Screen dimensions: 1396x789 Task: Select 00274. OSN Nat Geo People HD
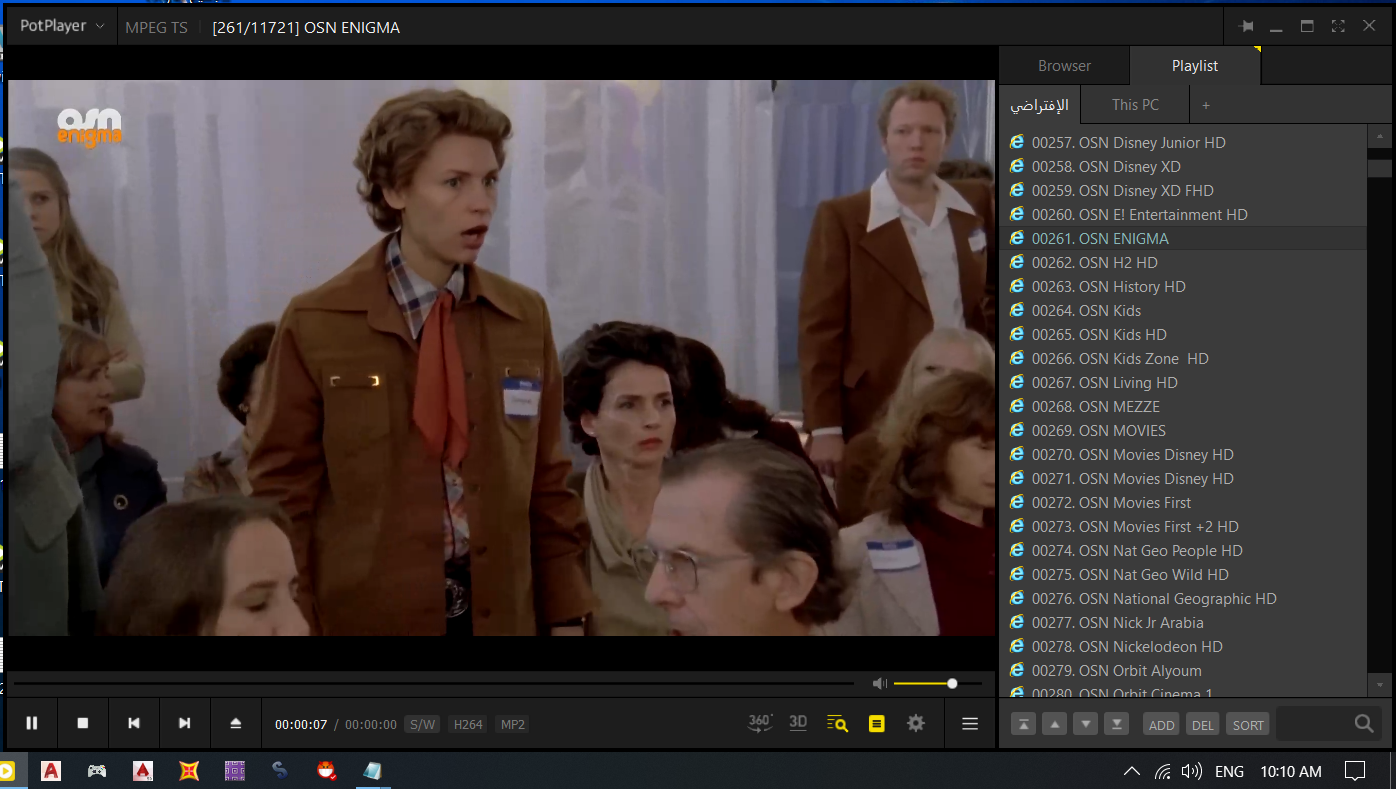click(1183, 550)
